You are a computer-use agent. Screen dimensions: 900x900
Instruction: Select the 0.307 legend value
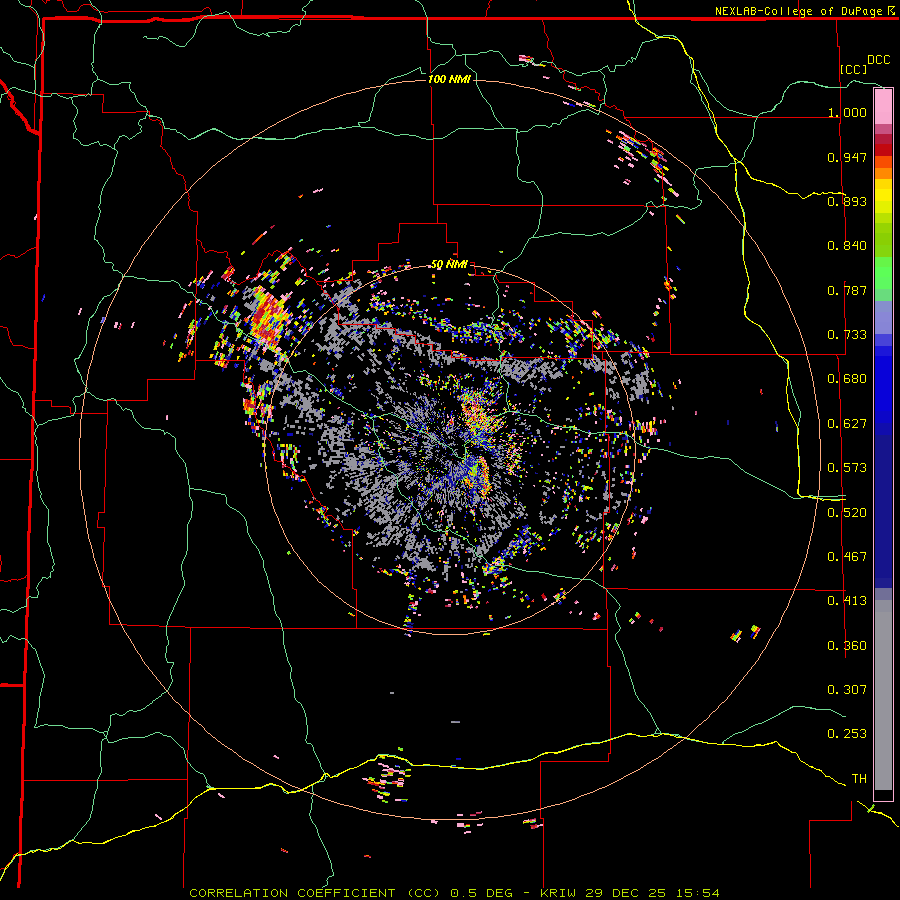tap(847, 689)
